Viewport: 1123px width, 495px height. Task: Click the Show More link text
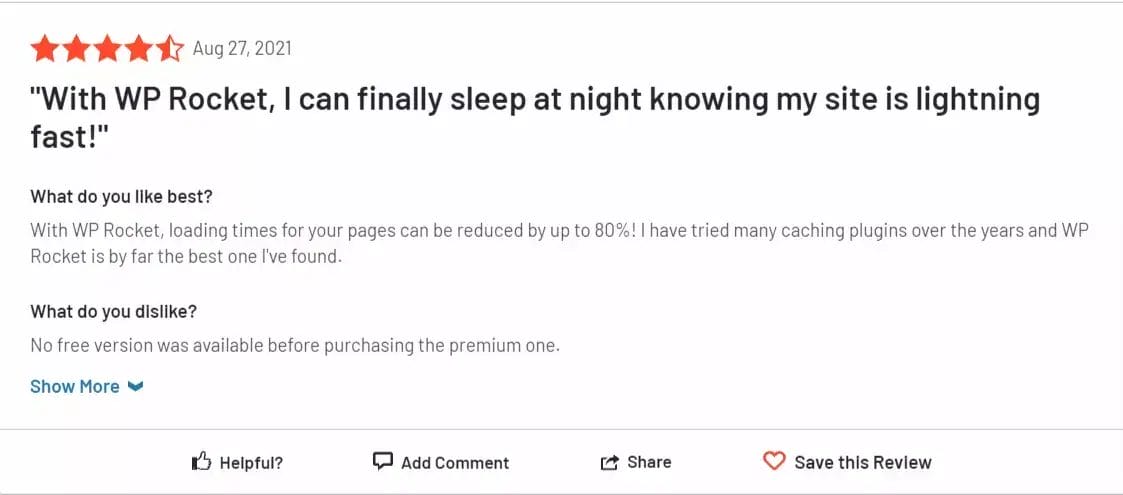tap(75, 386)
